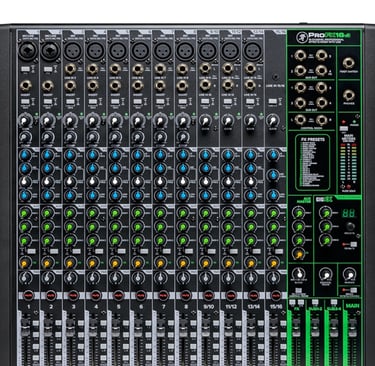Click the control room level knob

(x=326, y=275)
